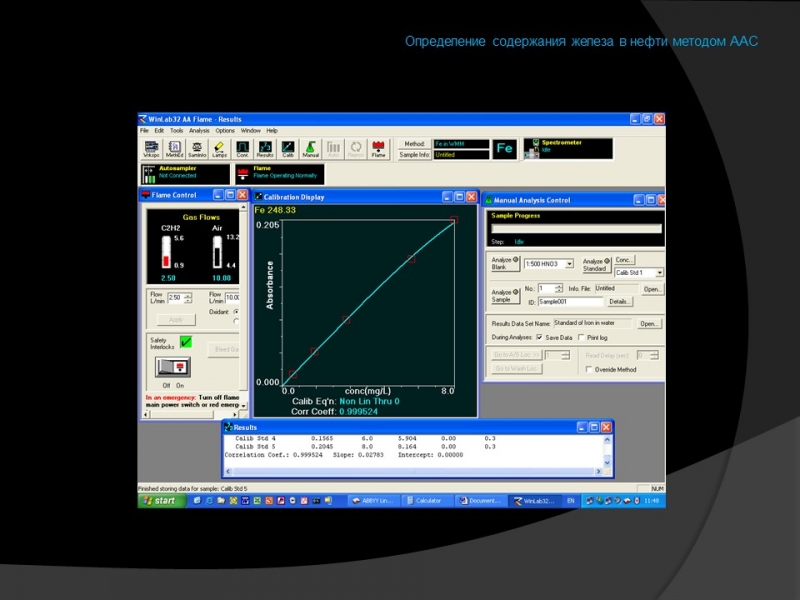
Task: Click the Read Delay spinner arrows
Action: [654, 355]
